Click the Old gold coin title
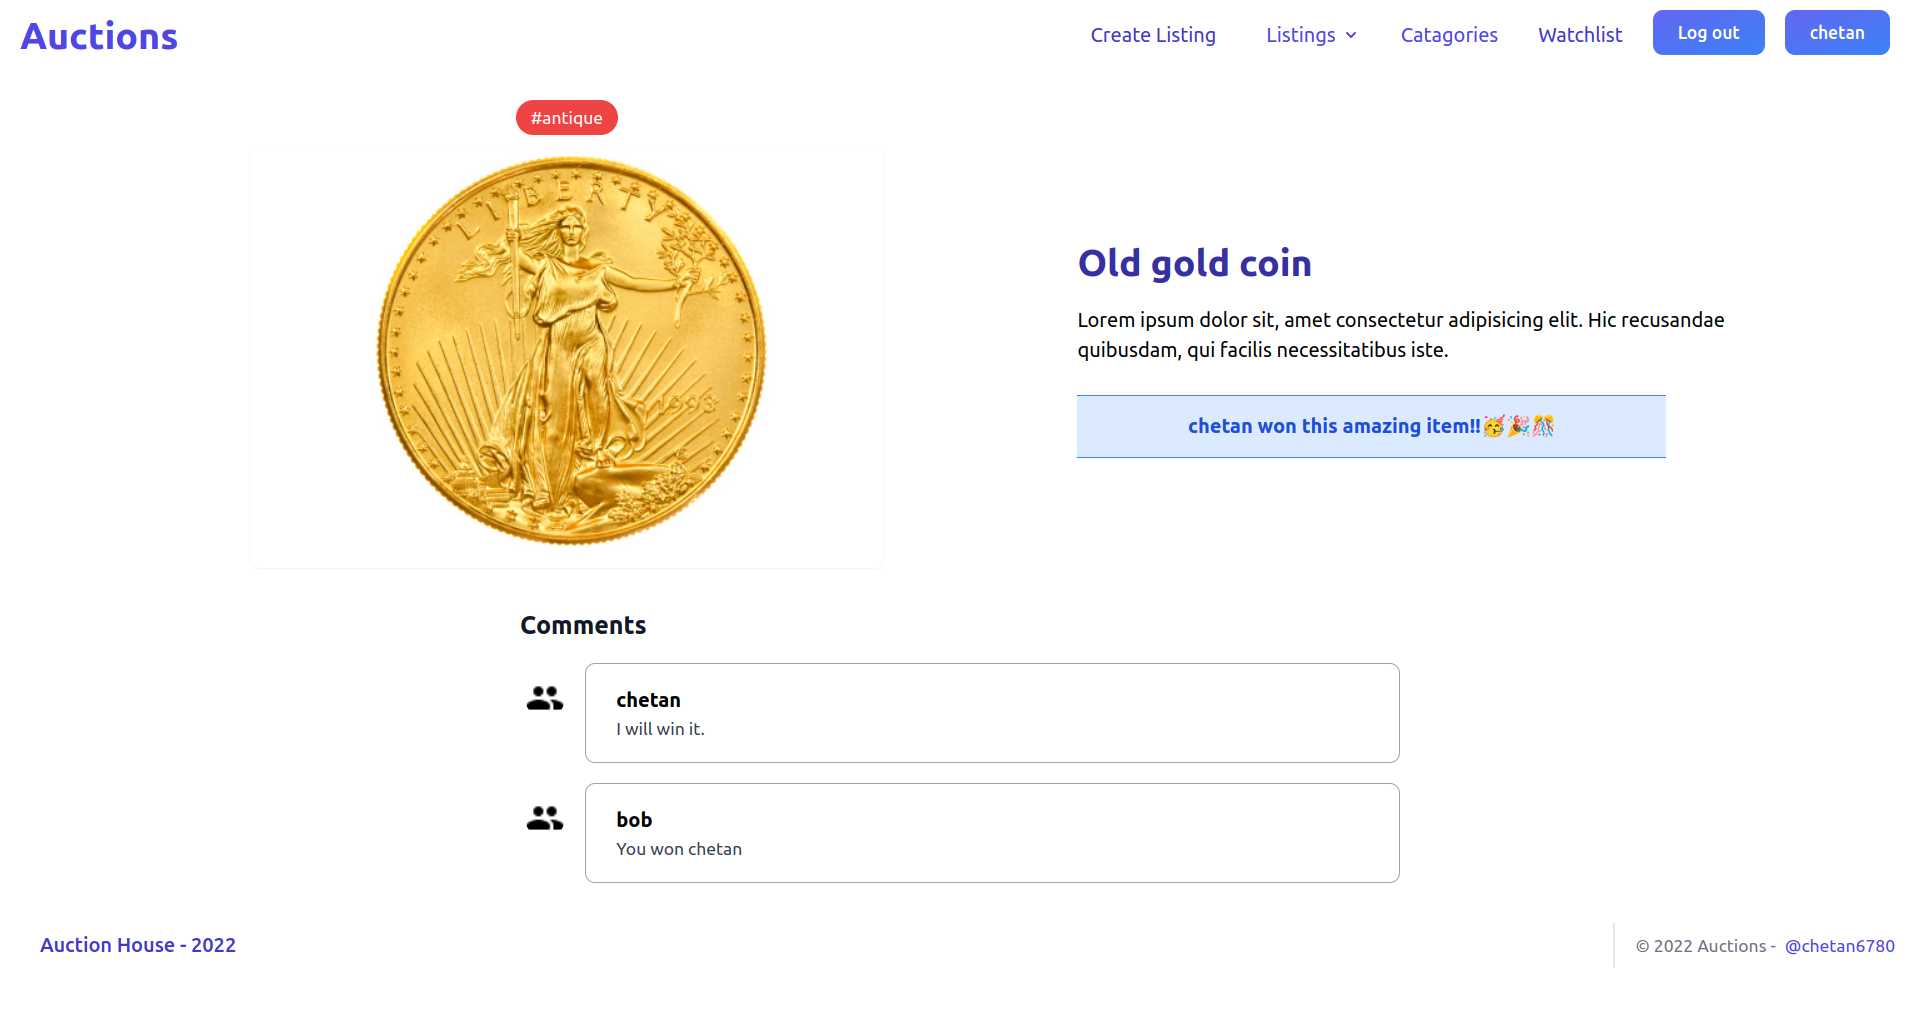The height and width of the screenshot is (1012, 1920). tap(1194, 263)
